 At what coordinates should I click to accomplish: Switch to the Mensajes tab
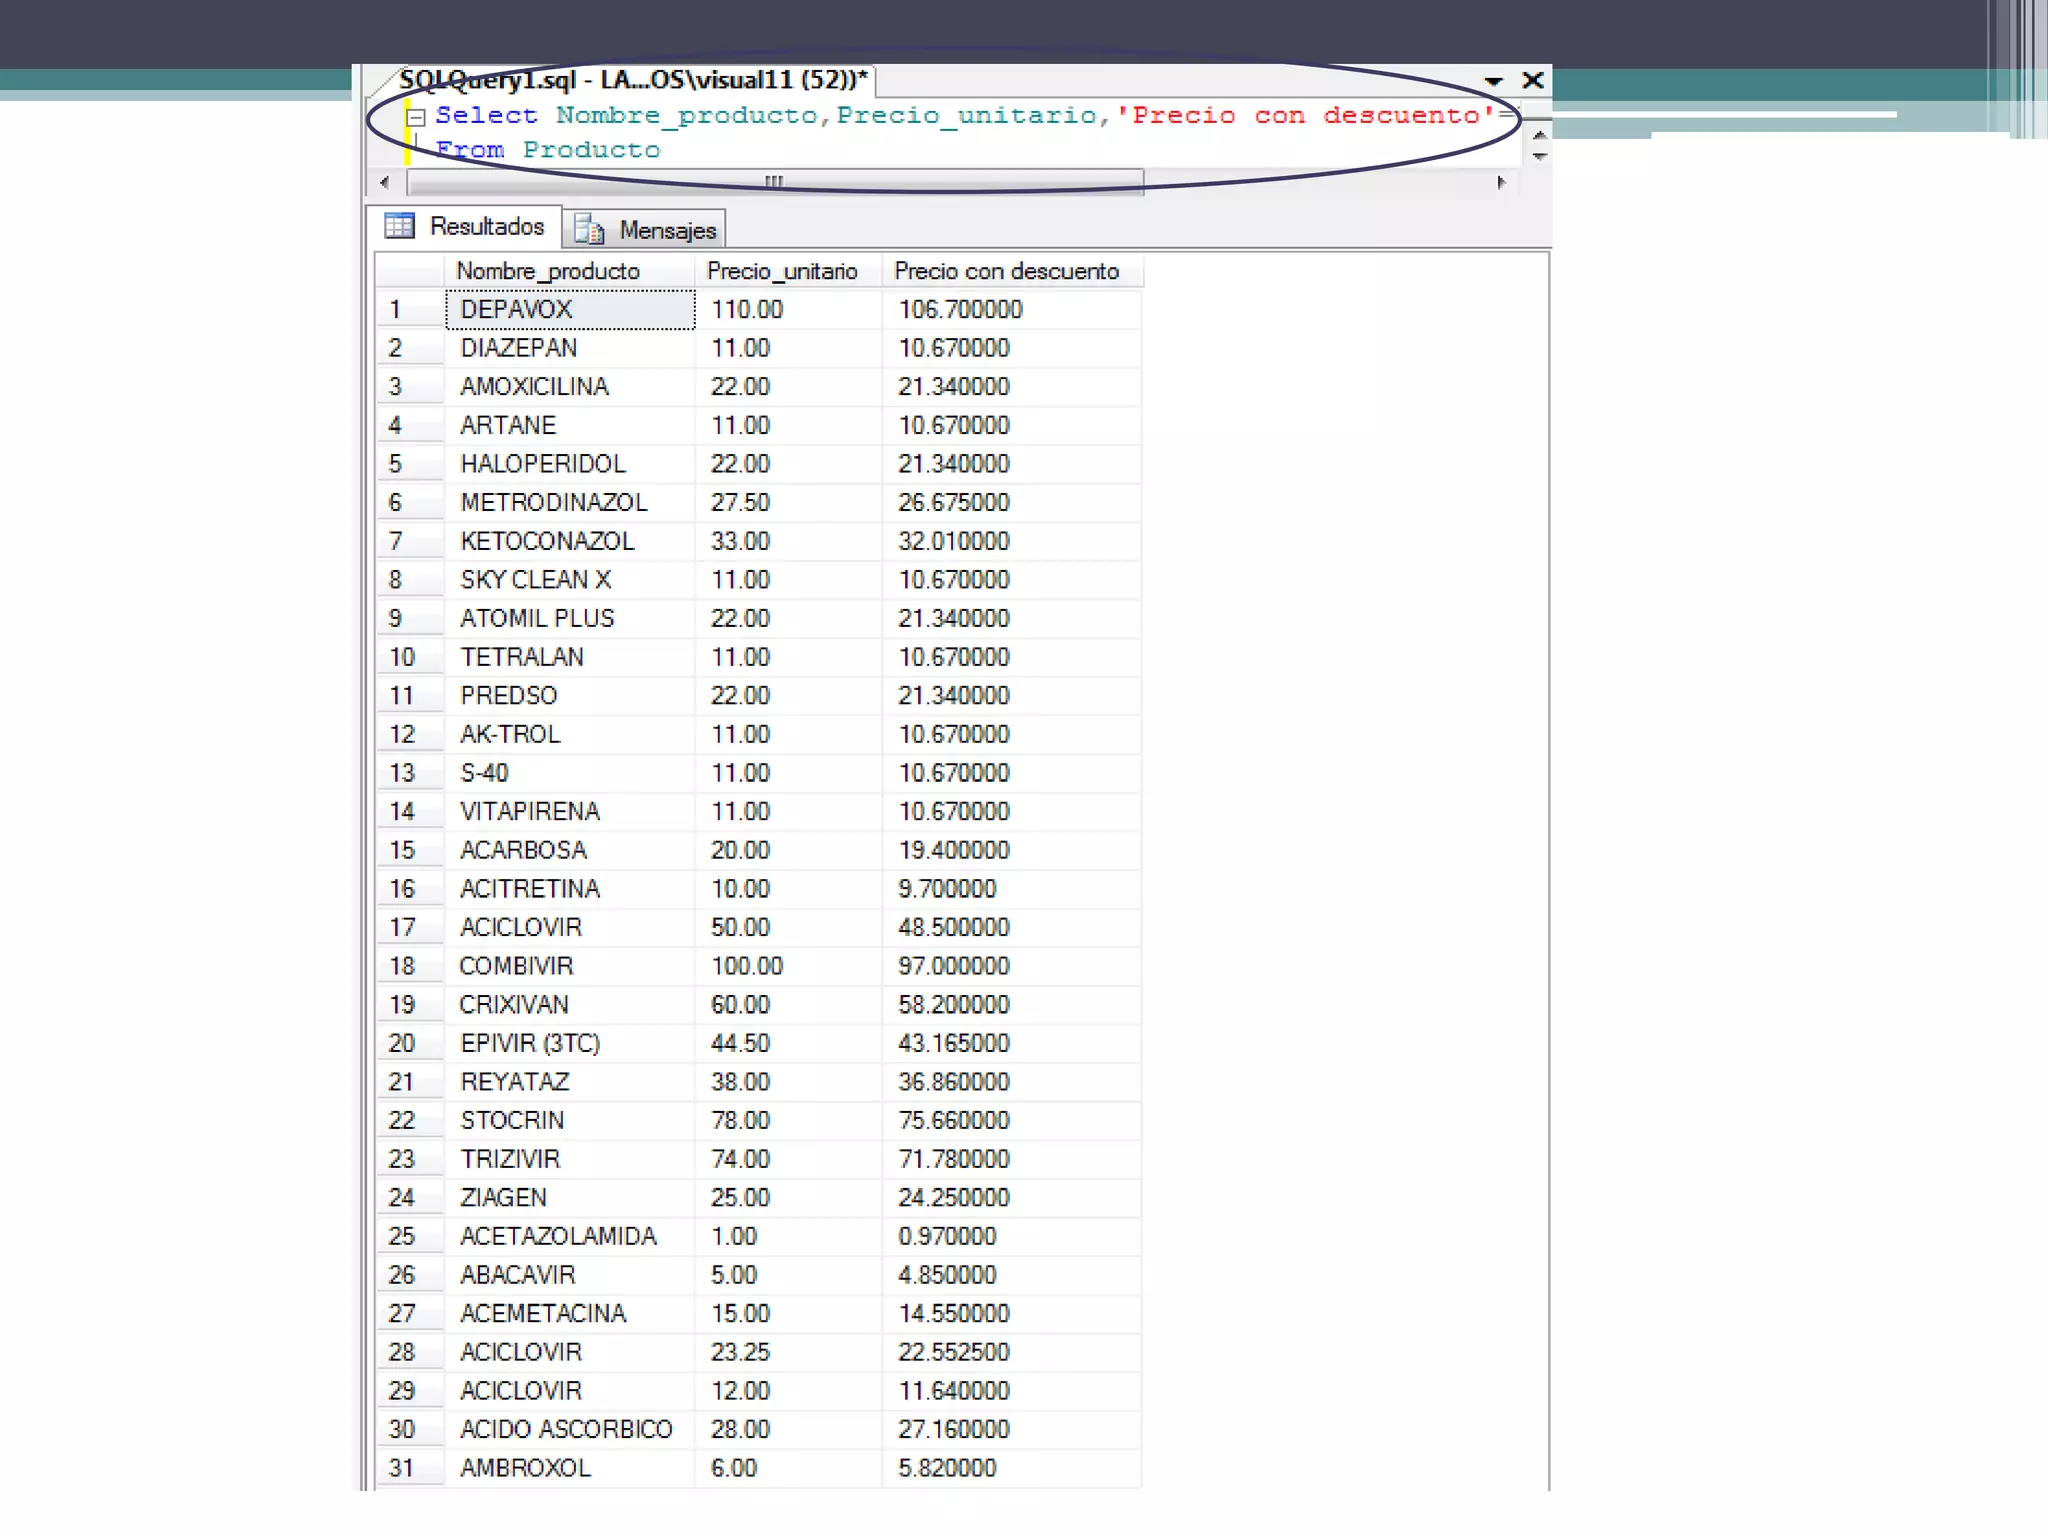pos(667,230)
